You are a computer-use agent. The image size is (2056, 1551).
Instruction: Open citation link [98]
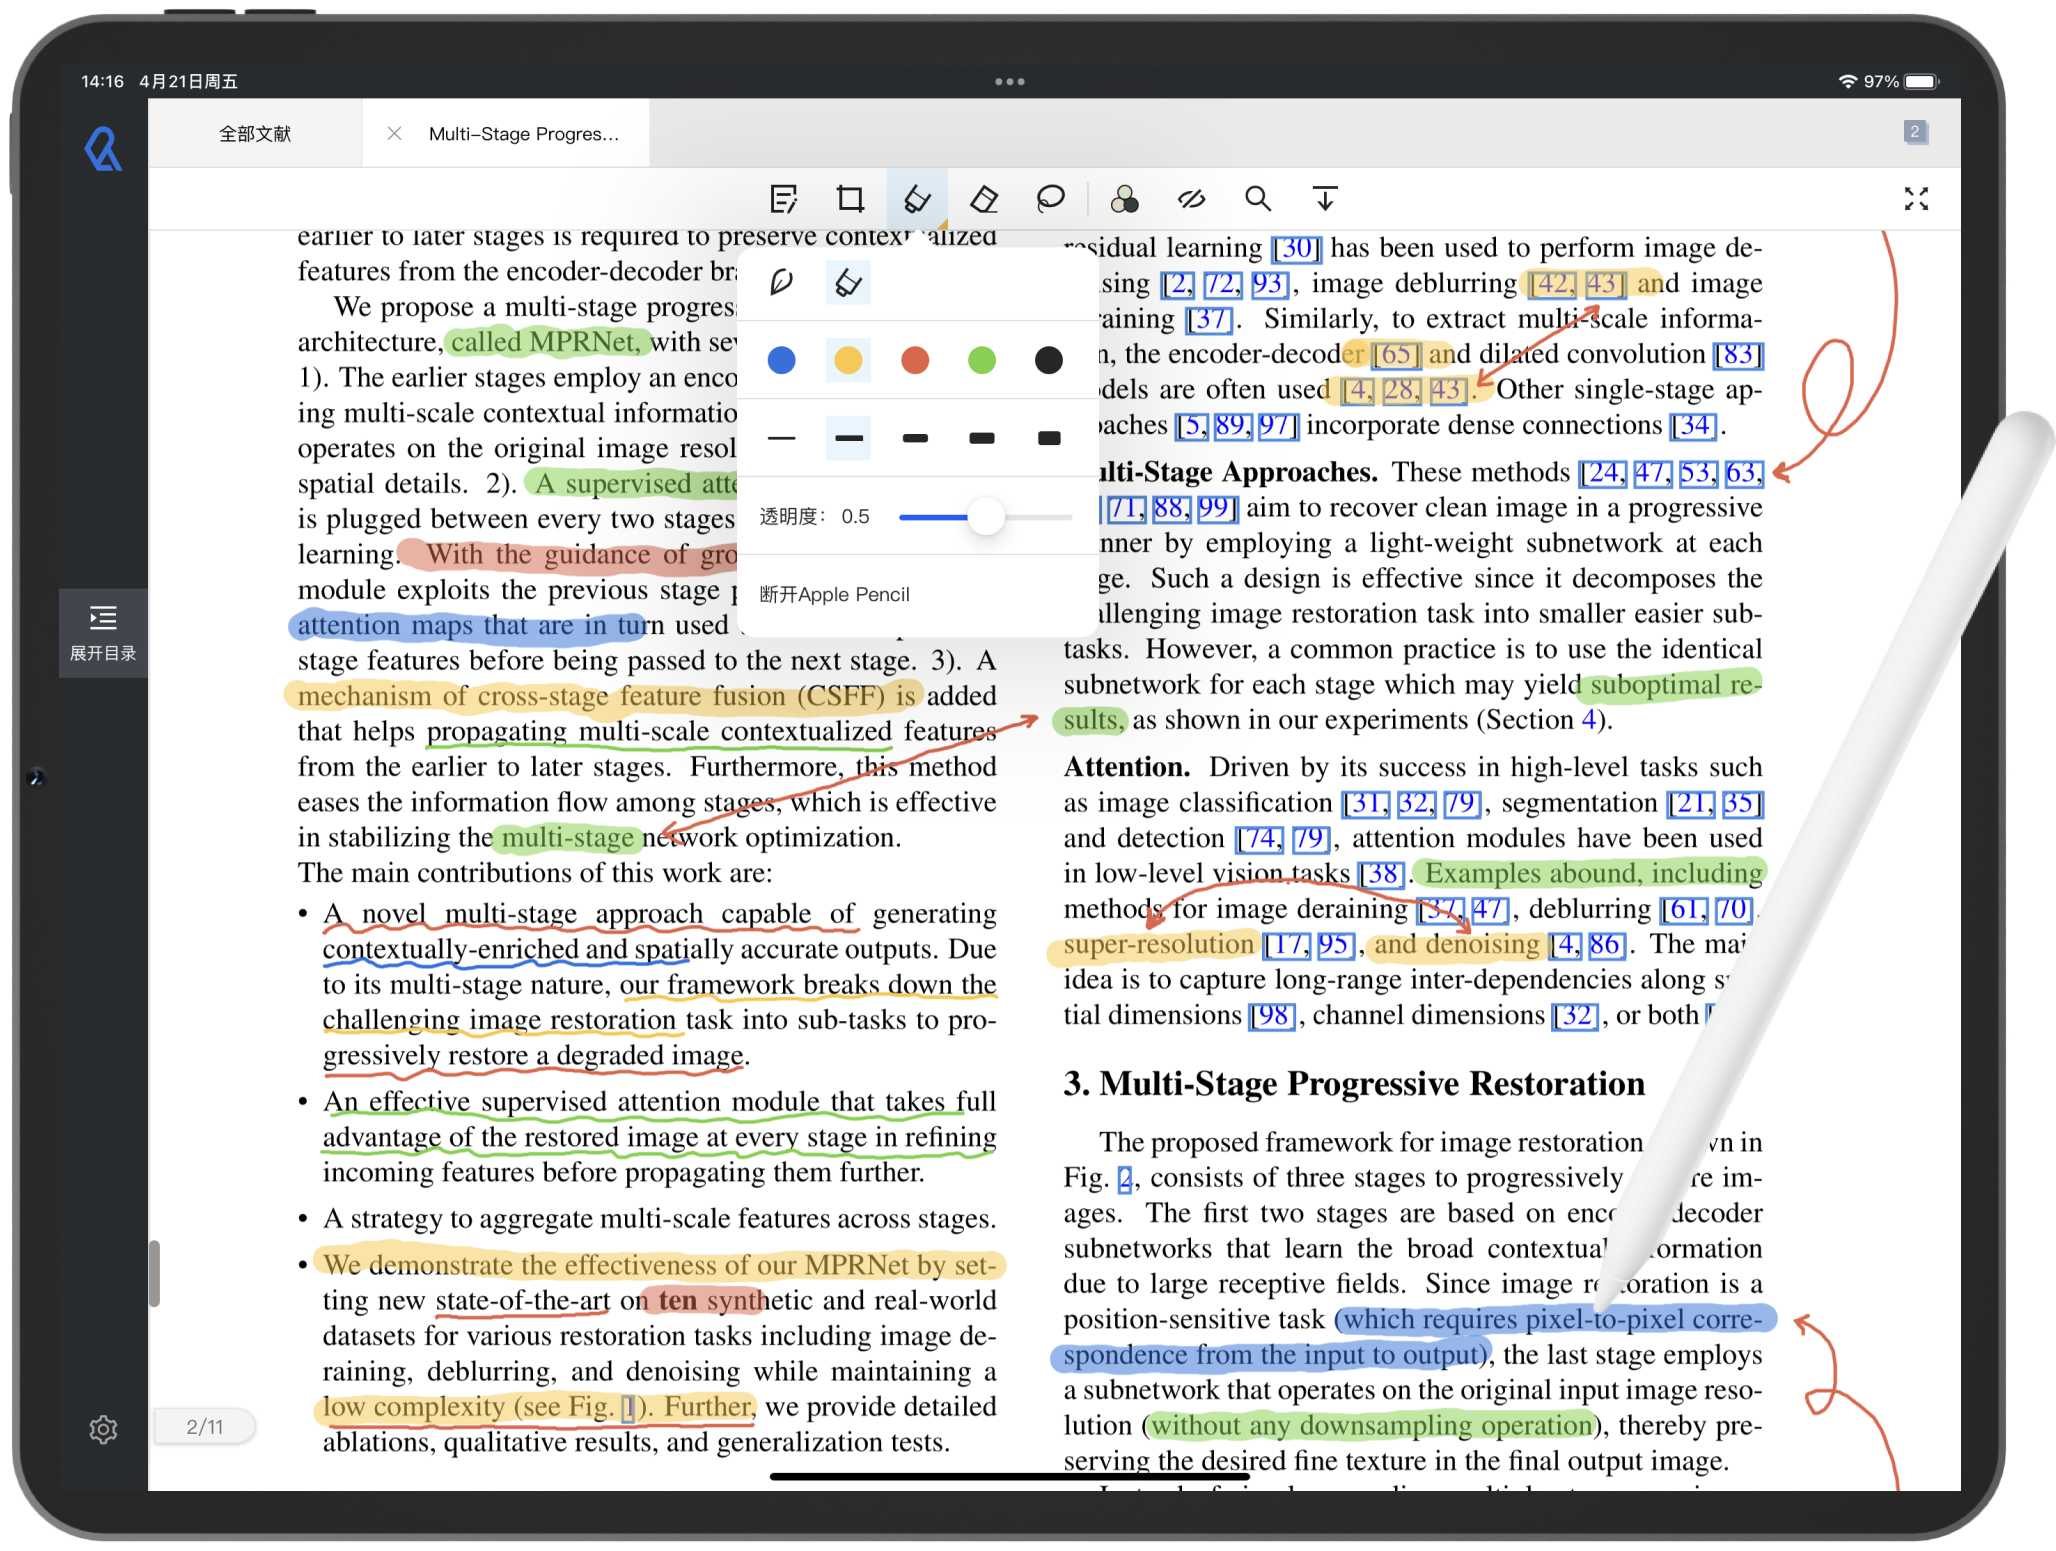[x=1272, y=1016]
